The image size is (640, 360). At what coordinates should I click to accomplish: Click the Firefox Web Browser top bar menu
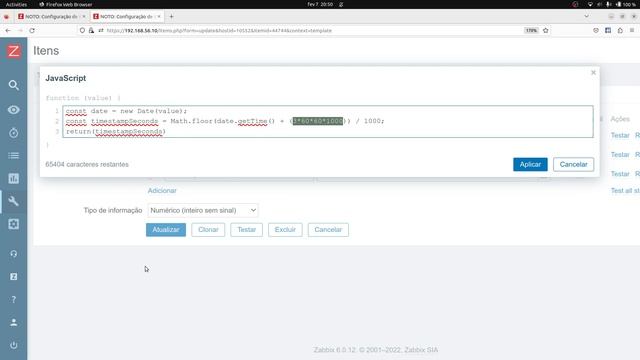click(x=65, y=4)
